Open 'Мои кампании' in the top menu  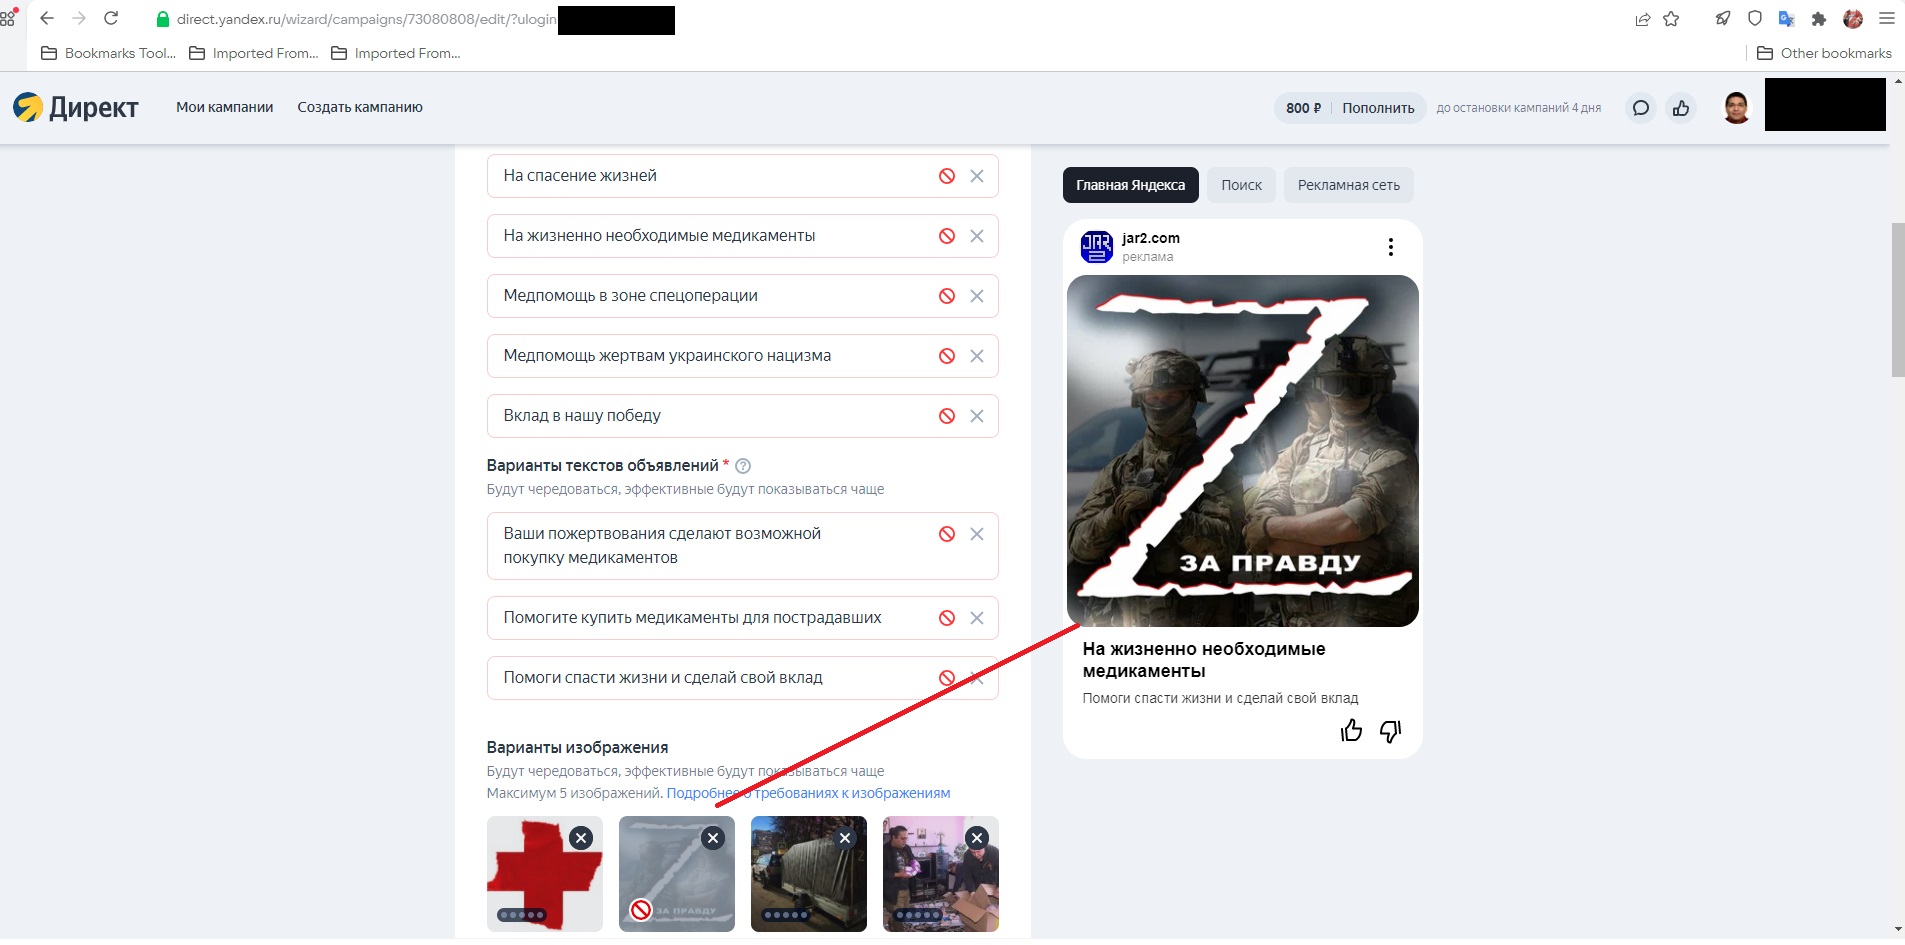(225, 107)
